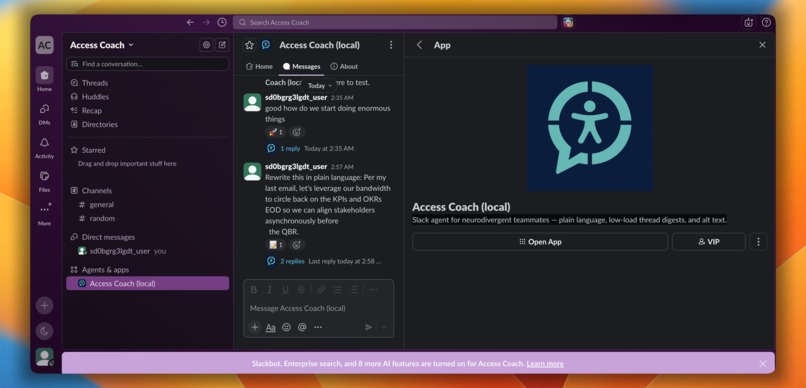Toggle the Aa formatting toolbar
The image size is (806, 388).
(270, 327)
